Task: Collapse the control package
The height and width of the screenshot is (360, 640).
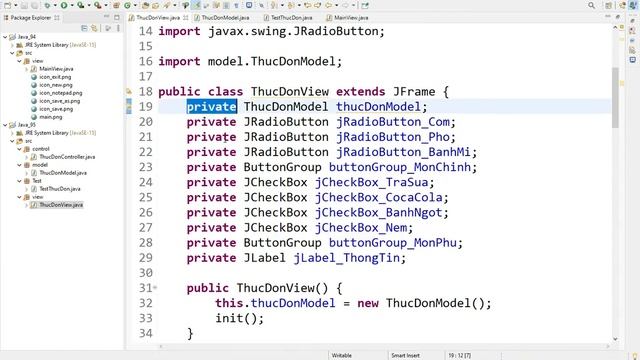Action: point(19,149)
